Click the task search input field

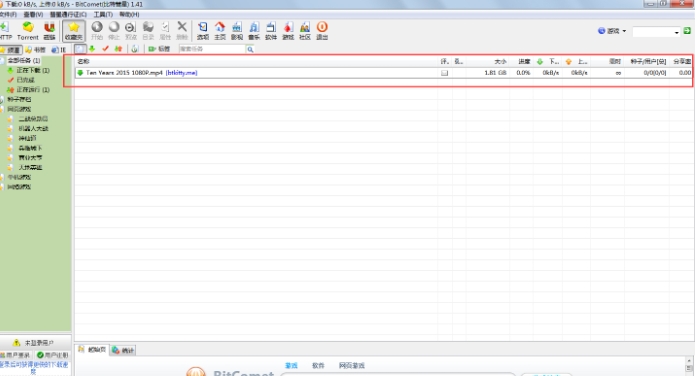pos(212,49)
